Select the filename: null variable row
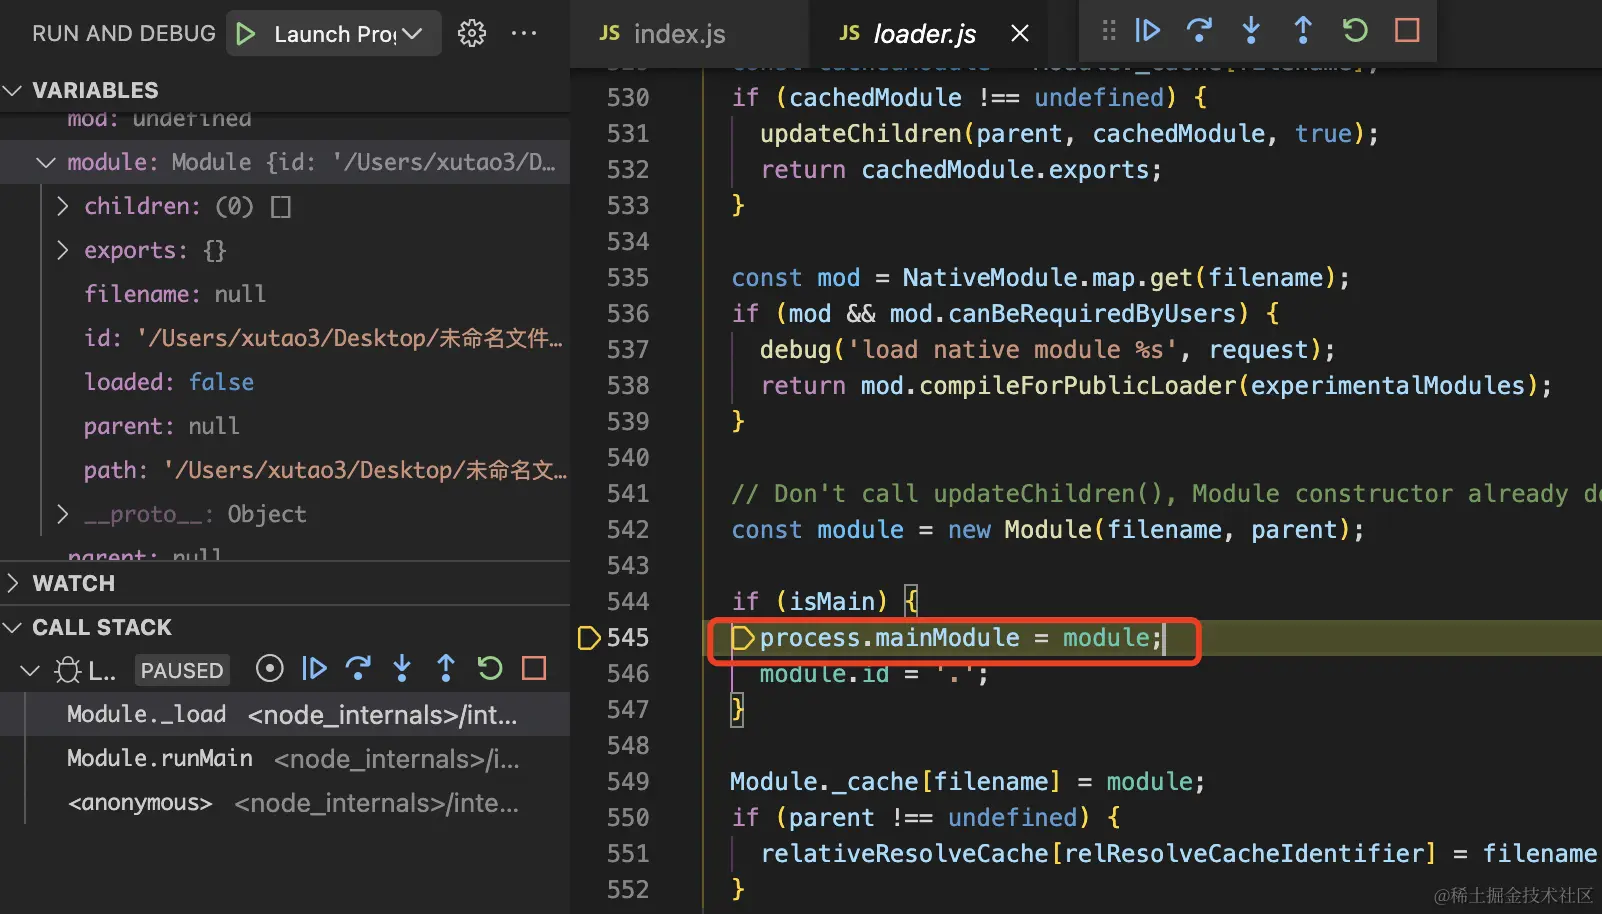 pos(285,294)
